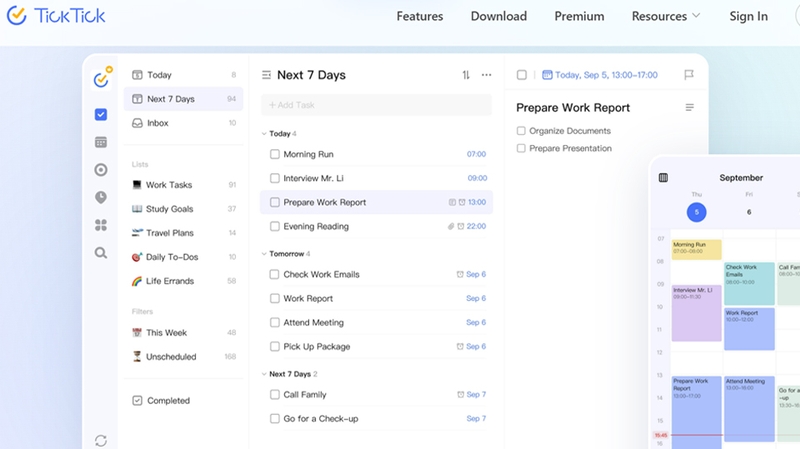Open the three-dots more options menu
This screenshot has width=800, height=449.
pyautogui.click(x=486, y=75)
